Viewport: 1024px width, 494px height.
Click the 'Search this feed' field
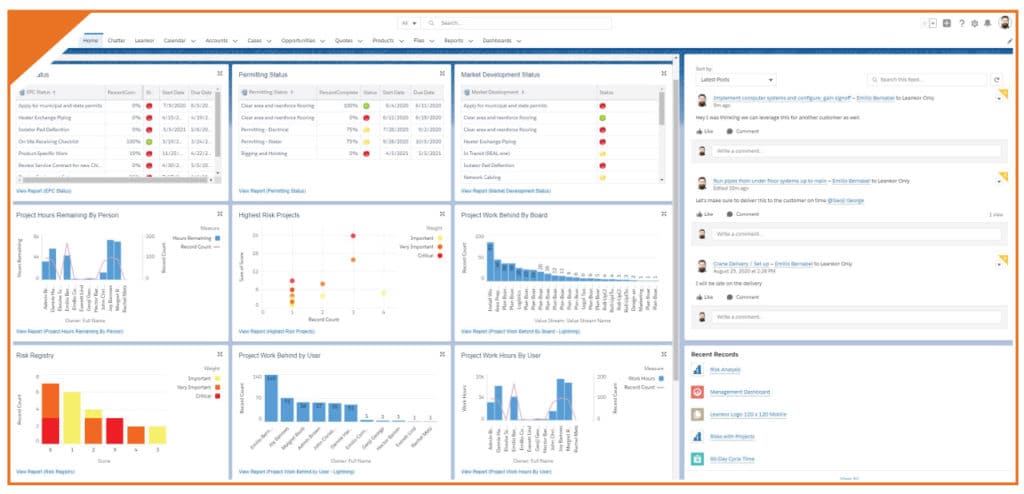(927, 80)
